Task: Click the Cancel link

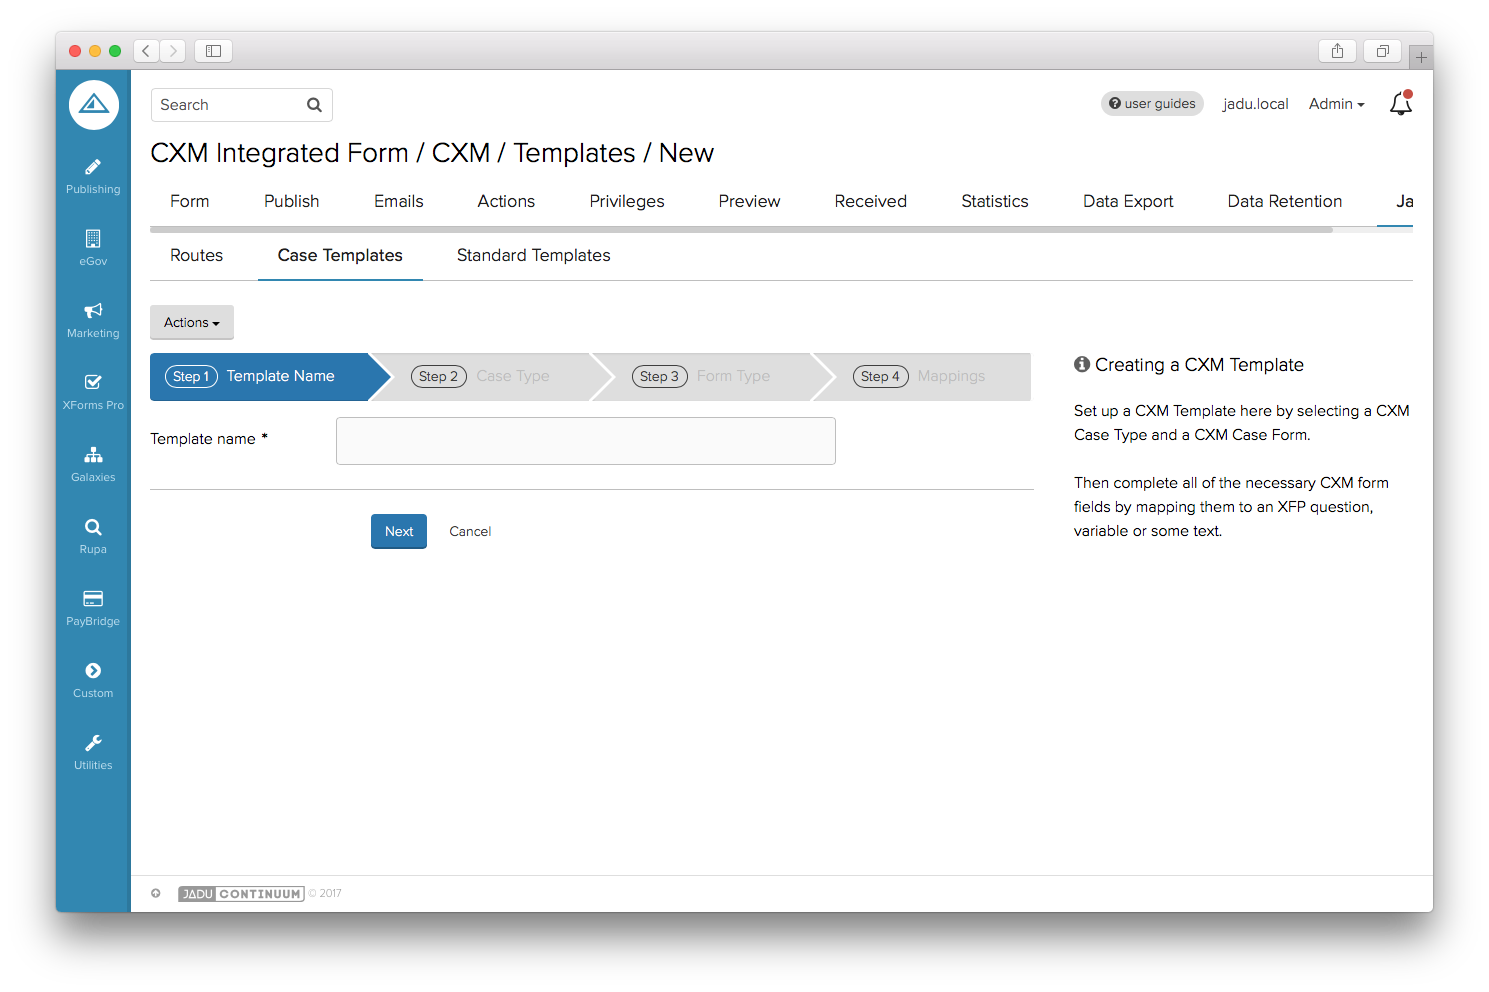Action: 470,532
